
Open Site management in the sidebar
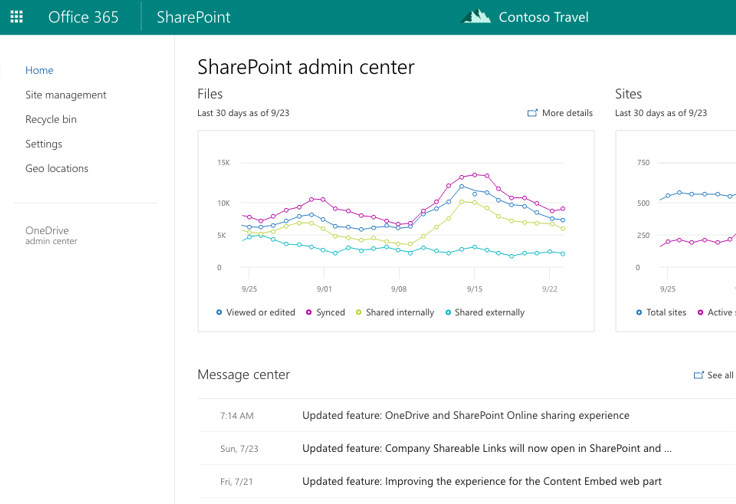click(66, 95)
